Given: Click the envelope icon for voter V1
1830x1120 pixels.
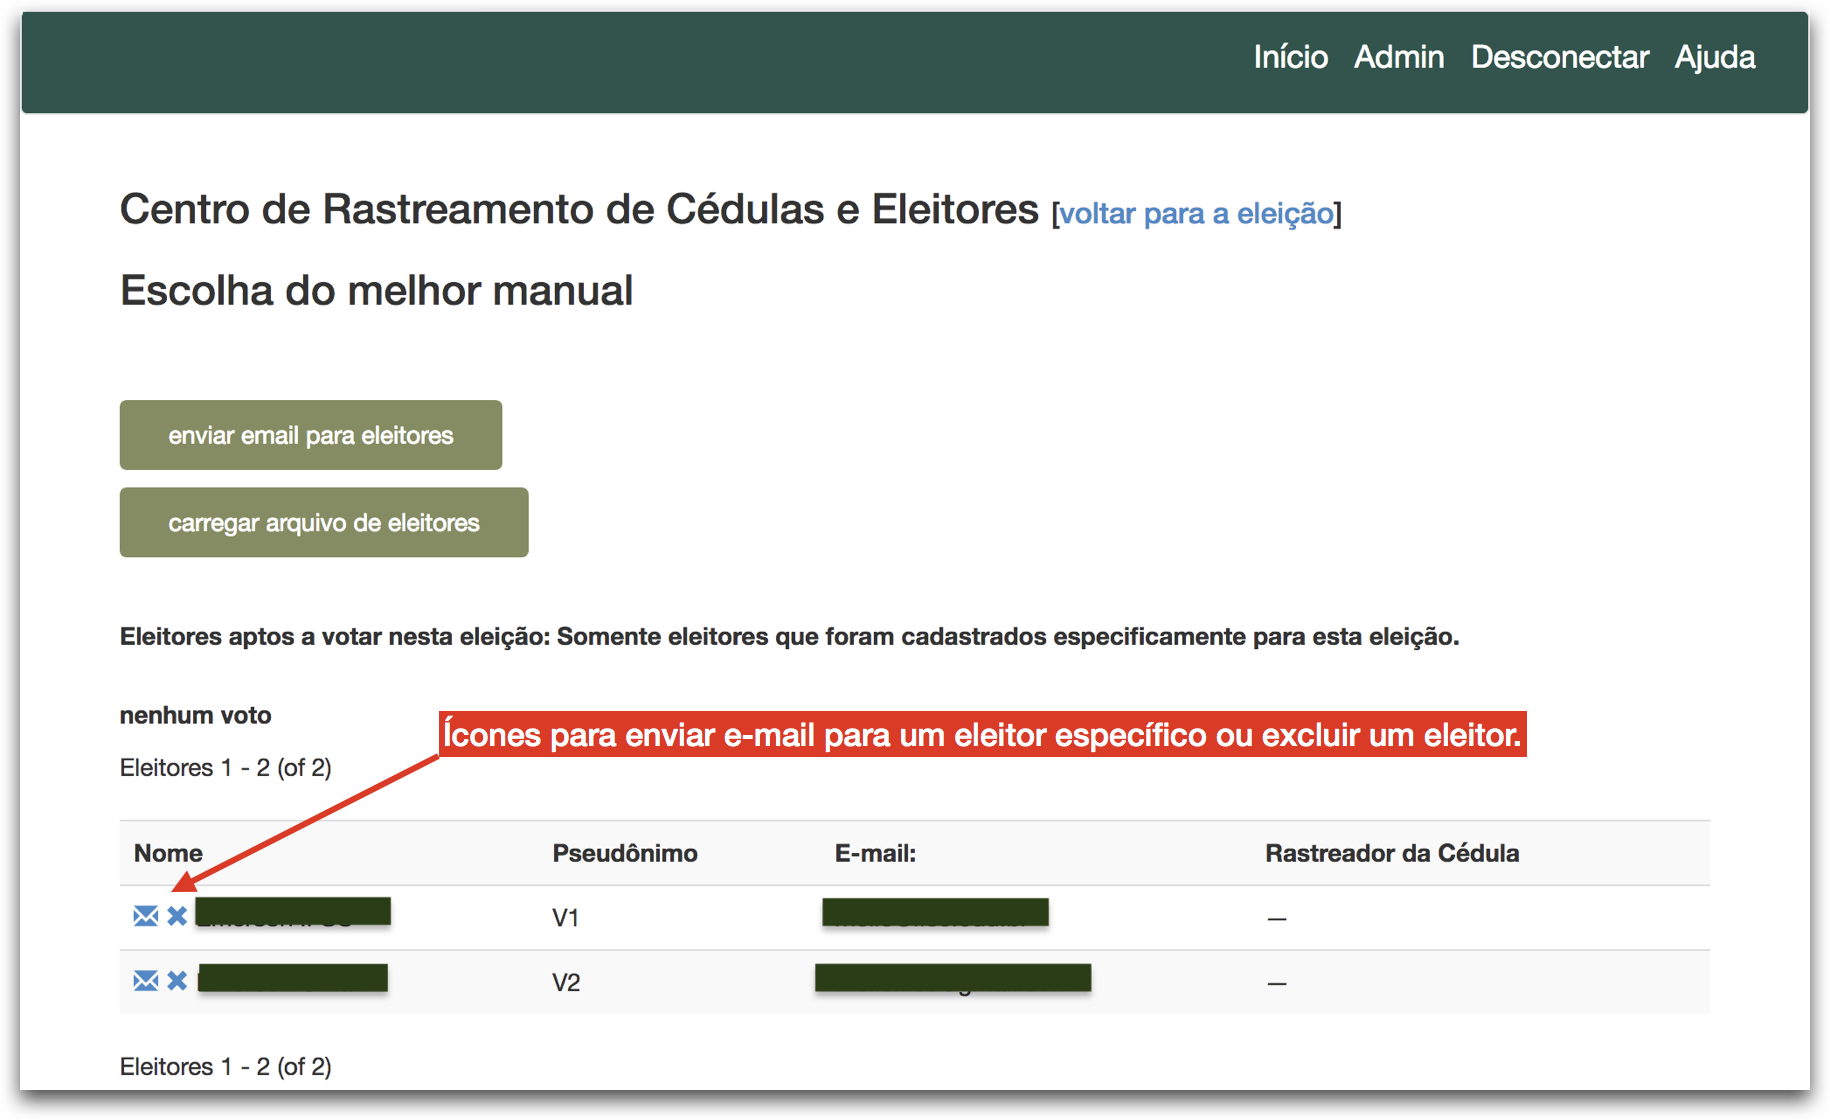Looking at the screenshot, I should point(146,916).
